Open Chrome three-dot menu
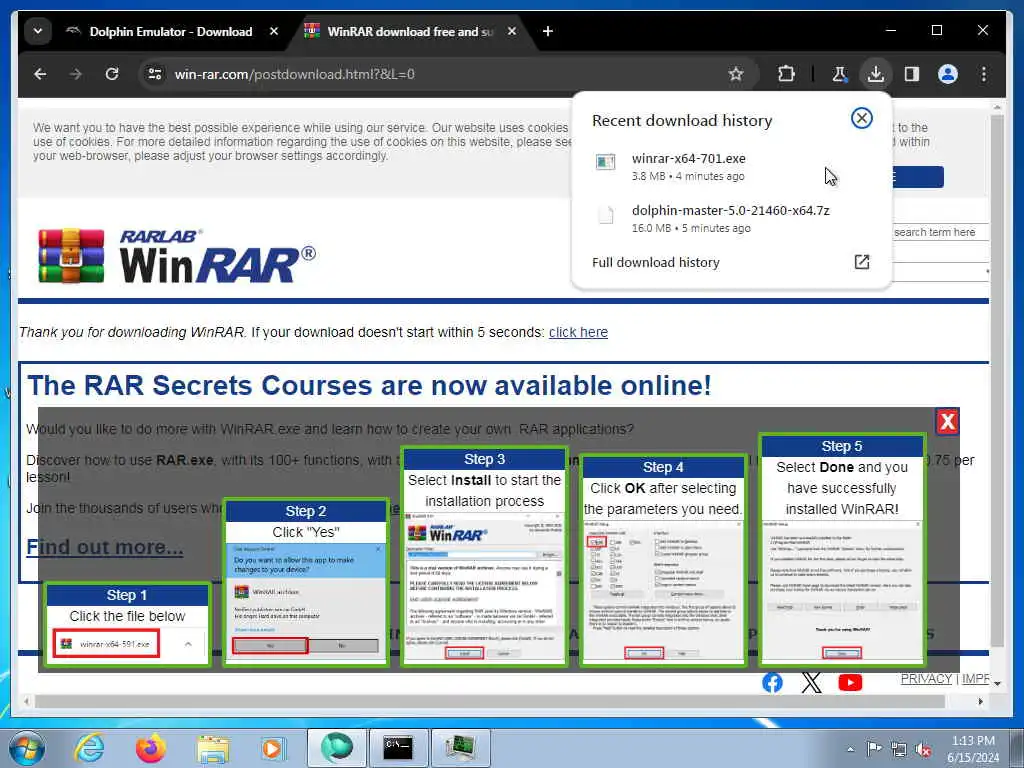 984,74
